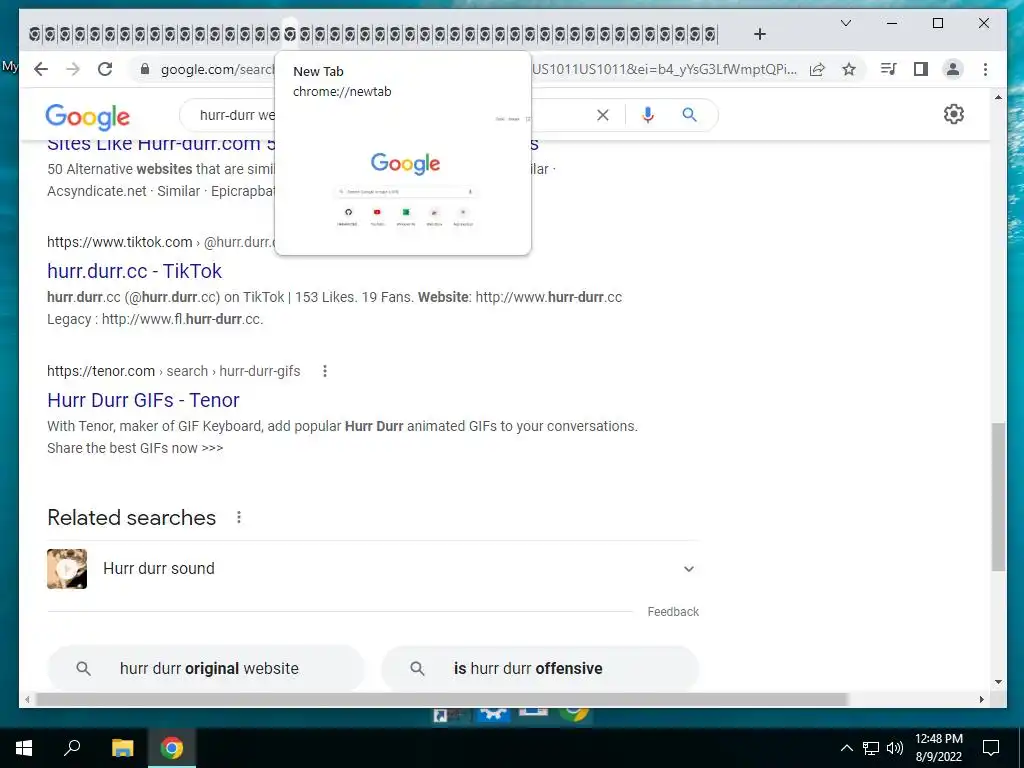Viewport: 1024px width, 768px height.
Task: Select the first tab in tab strip
Action: click(x=35, y=33)
